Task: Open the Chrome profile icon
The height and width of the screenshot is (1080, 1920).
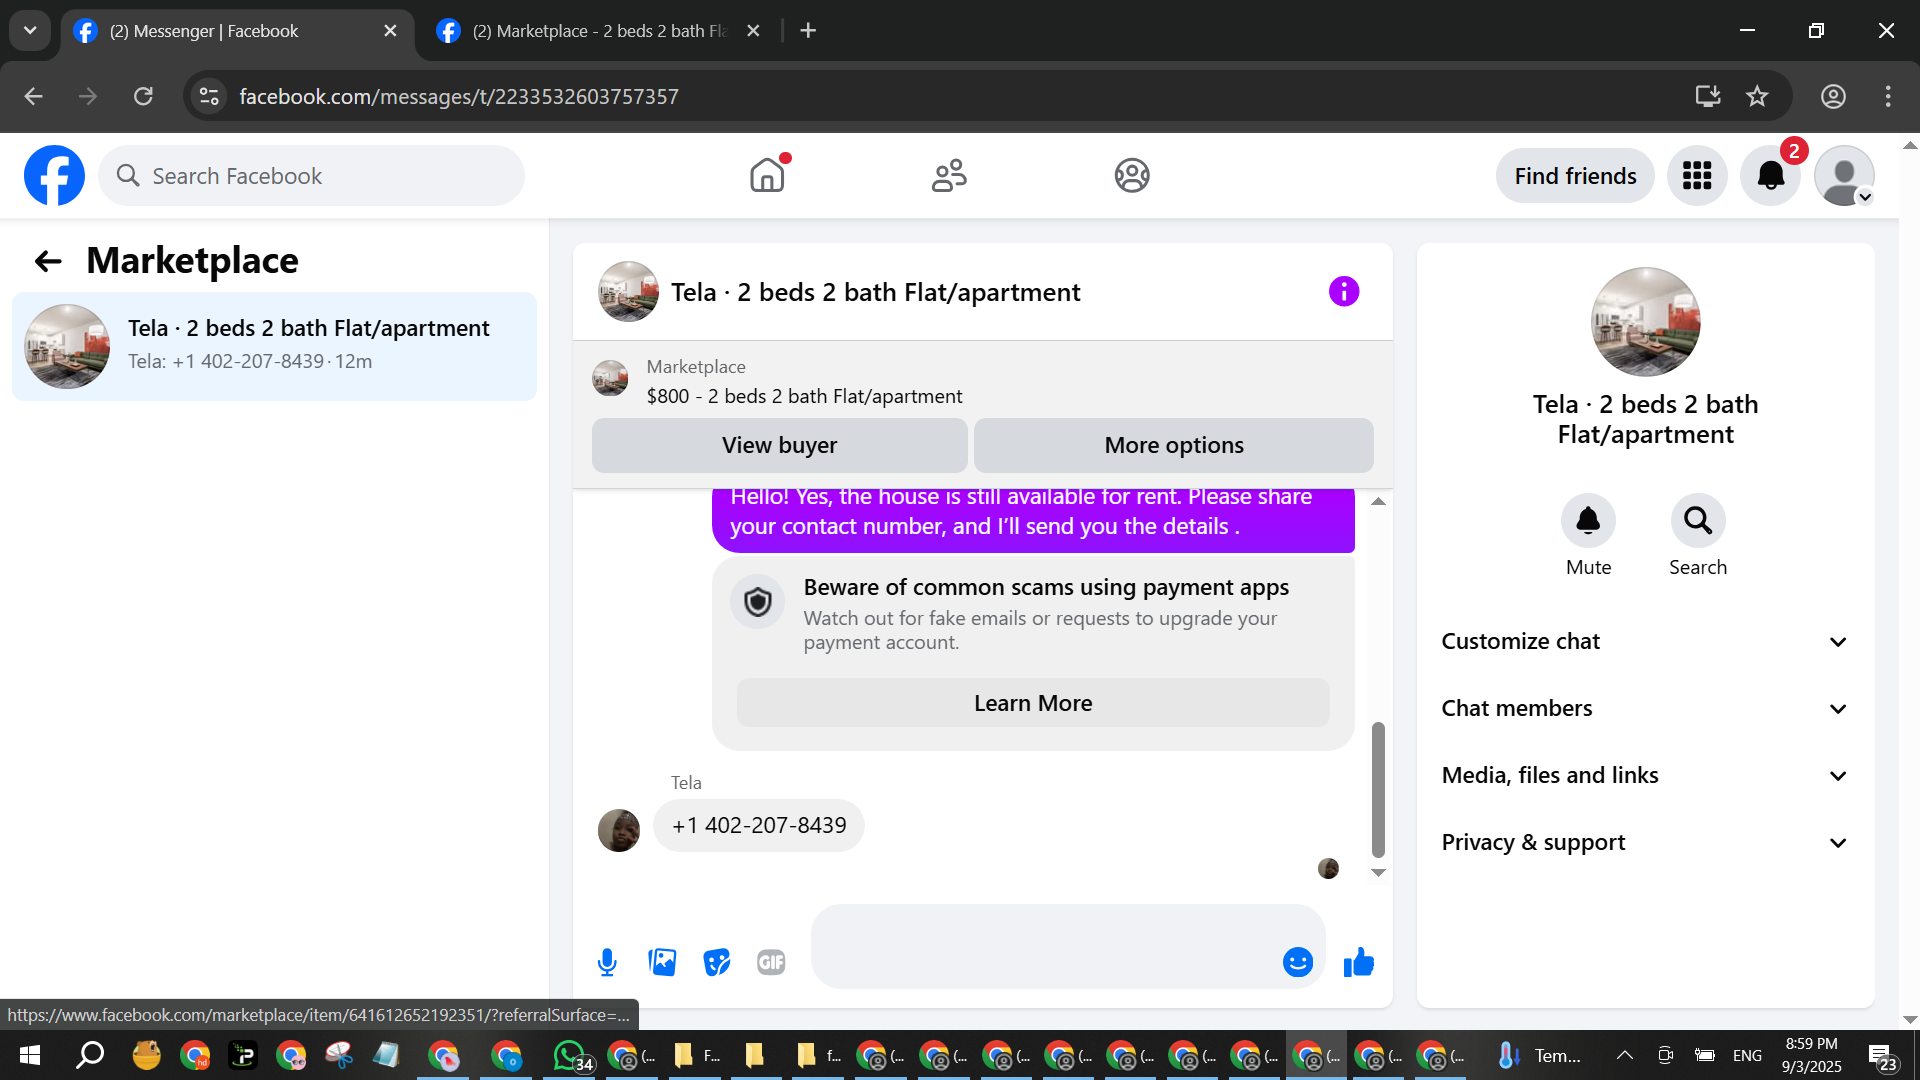Action: [x=1833, y=96]
